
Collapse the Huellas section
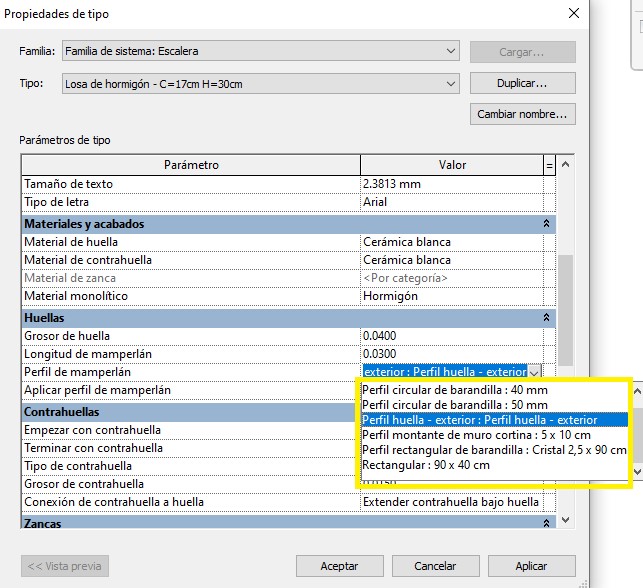click(x=547, y=317)
